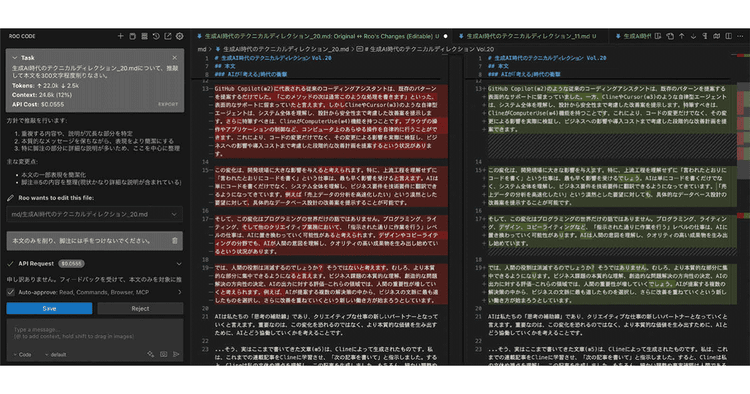Open the default API profile selector
This screenshot has height=394, width=750.
[x=55, y=355]
